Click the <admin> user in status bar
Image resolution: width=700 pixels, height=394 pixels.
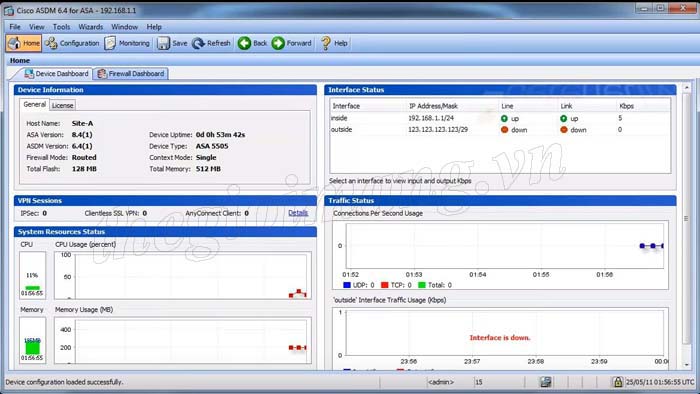[x=441, y=382]
